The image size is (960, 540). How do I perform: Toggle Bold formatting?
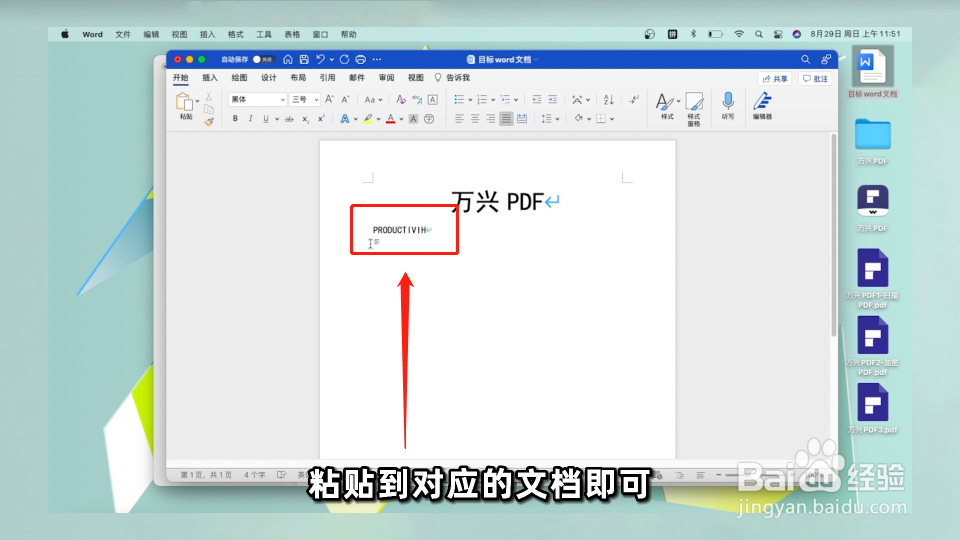[x=235, y=119]
